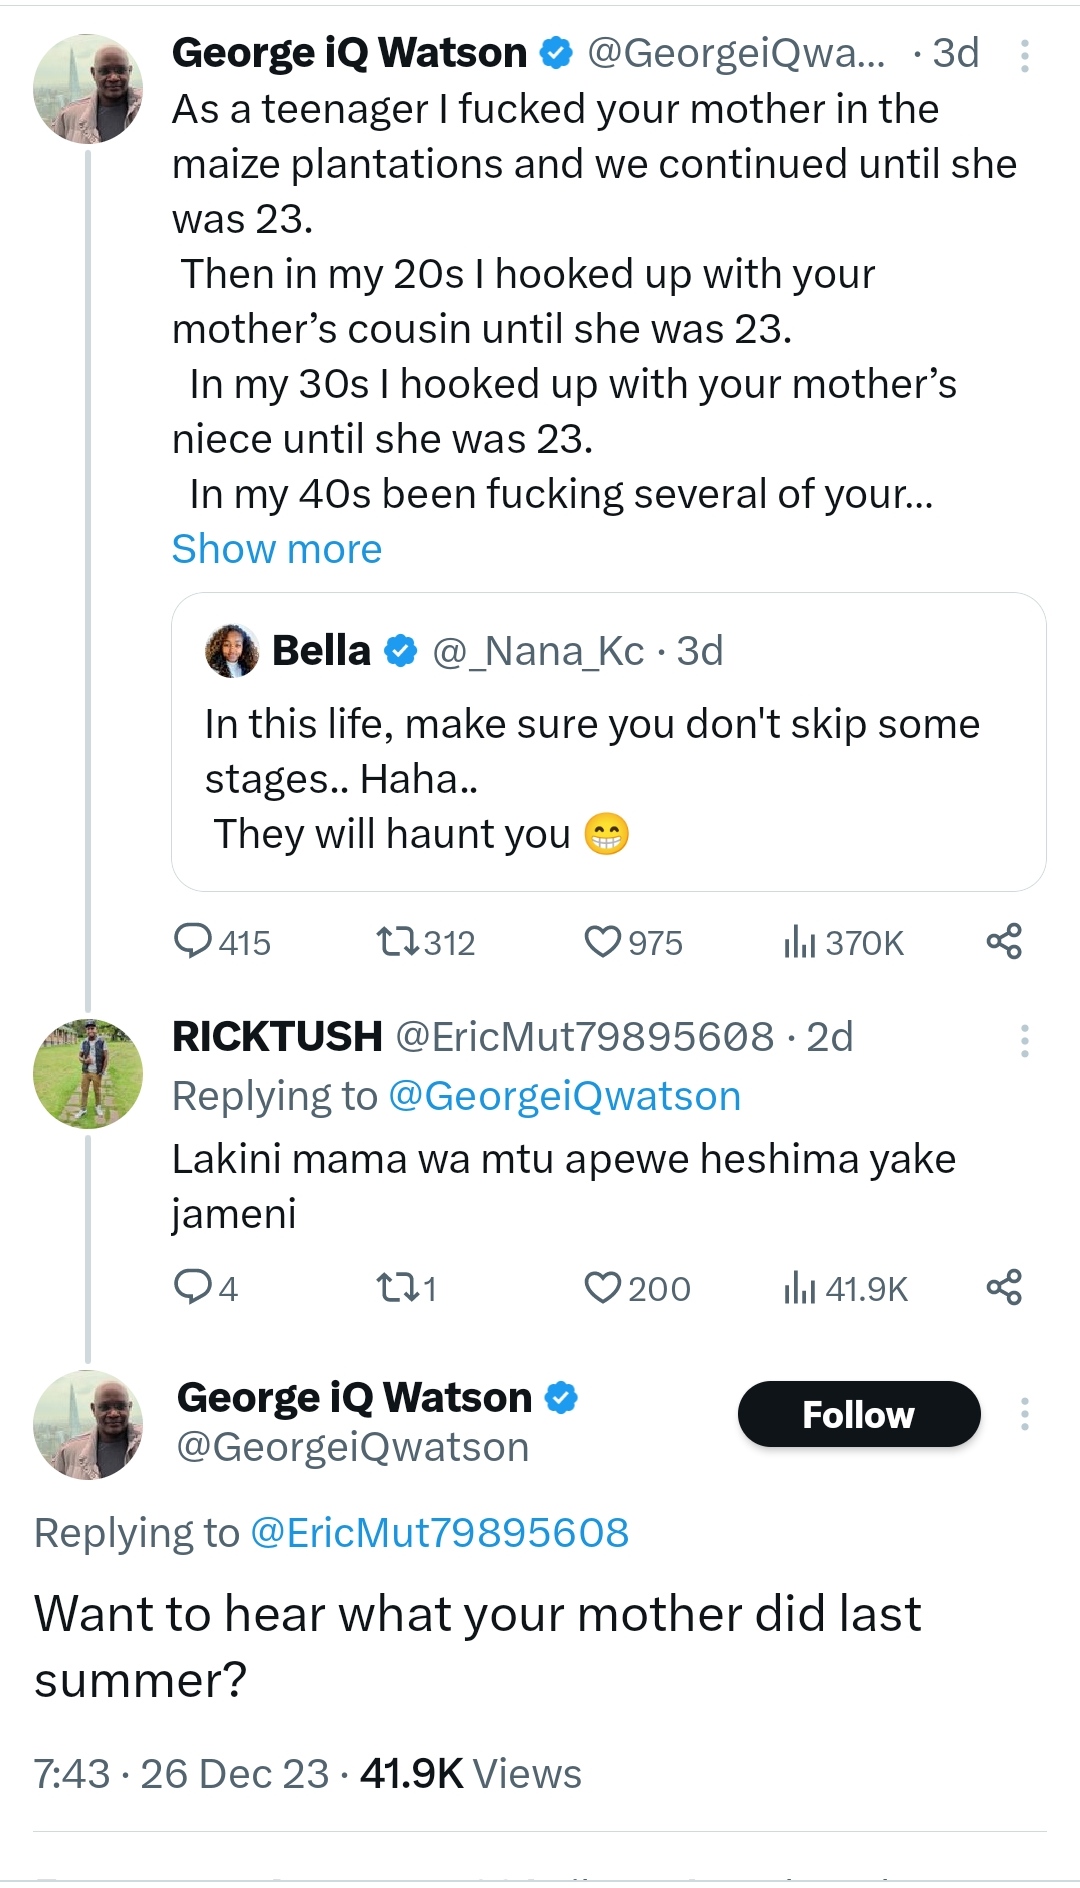Reply to RICKTUSH's tweet
The image size is (1080, 1888).
[192, 1287]
